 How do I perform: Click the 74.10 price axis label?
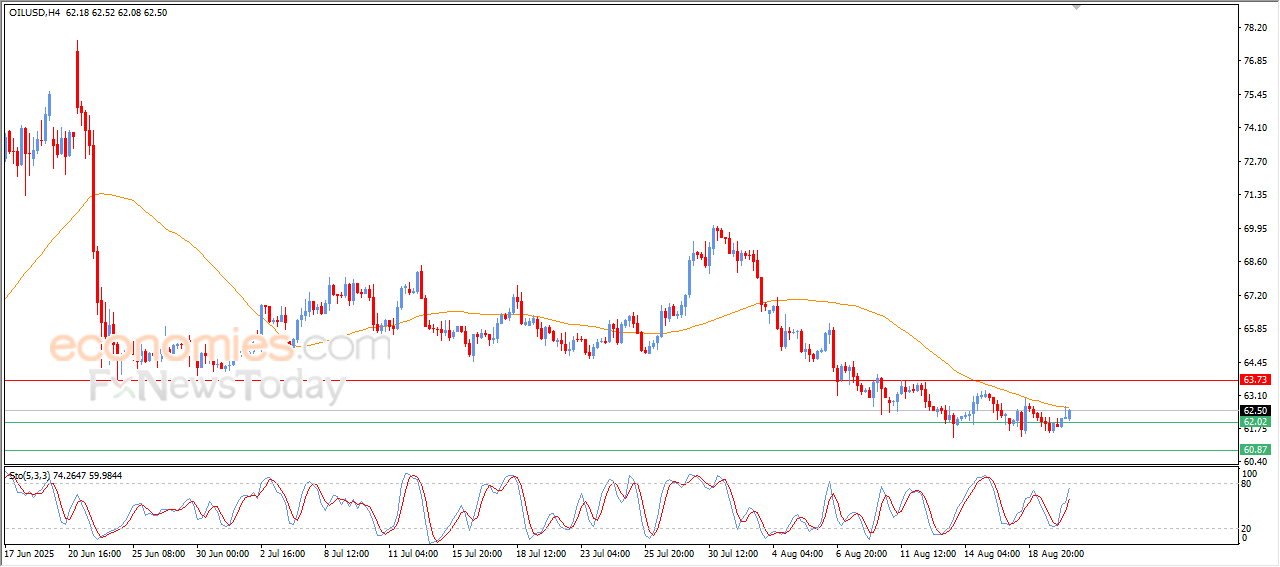[1255, 128]
